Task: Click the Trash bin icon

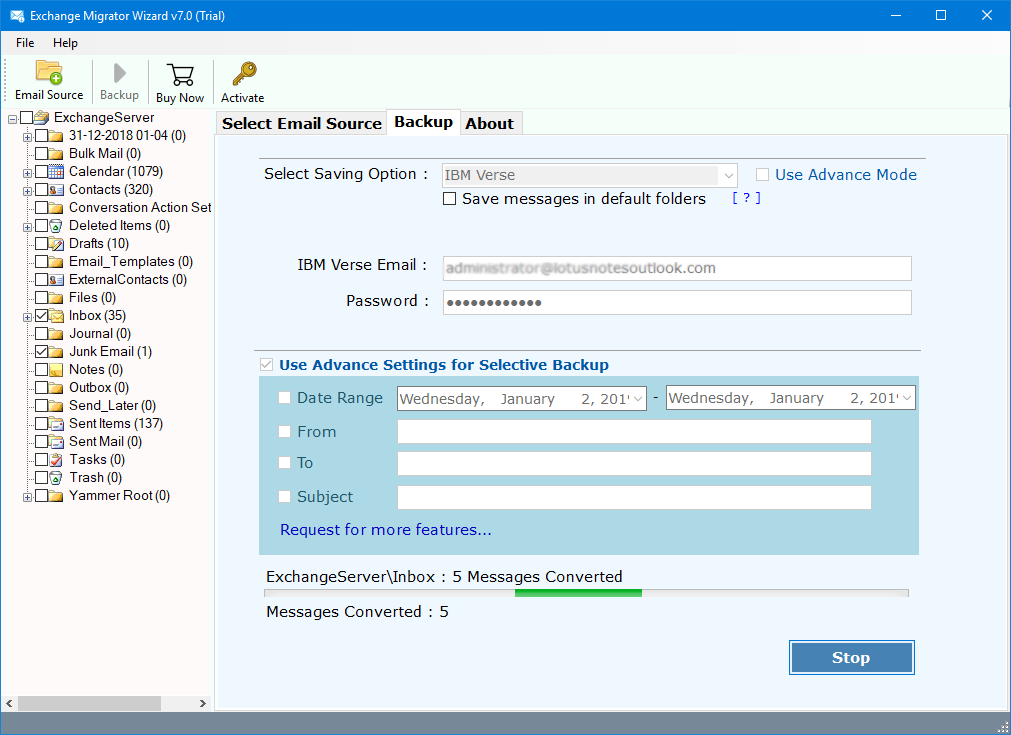Action: 57,478
